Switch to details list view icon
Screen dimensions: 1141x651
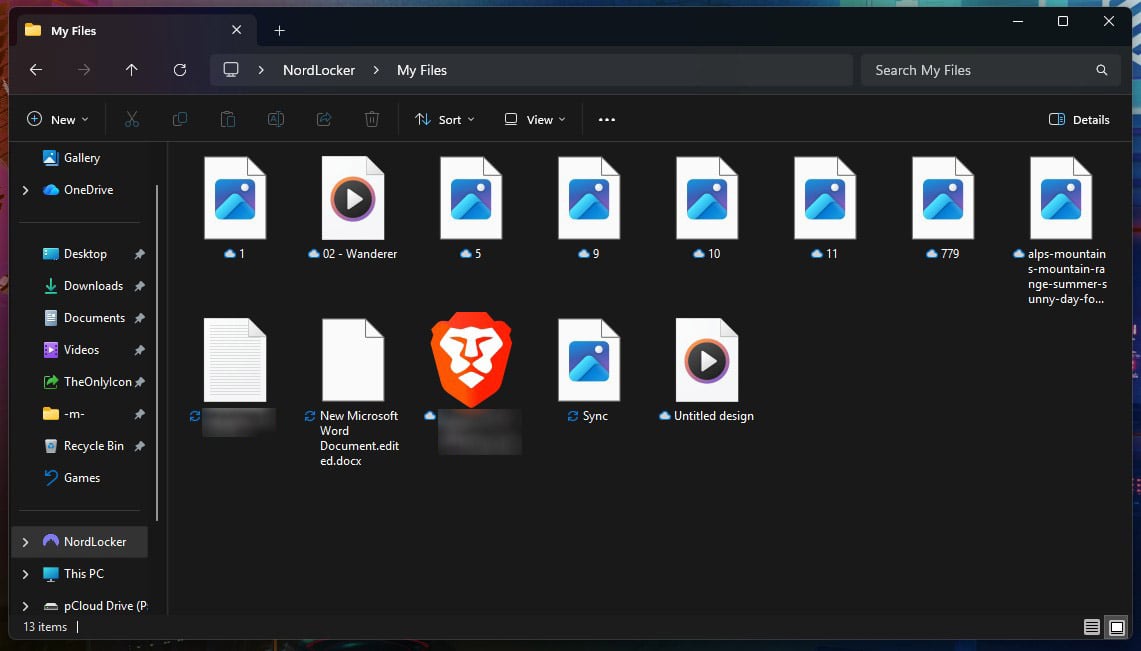1092,627
